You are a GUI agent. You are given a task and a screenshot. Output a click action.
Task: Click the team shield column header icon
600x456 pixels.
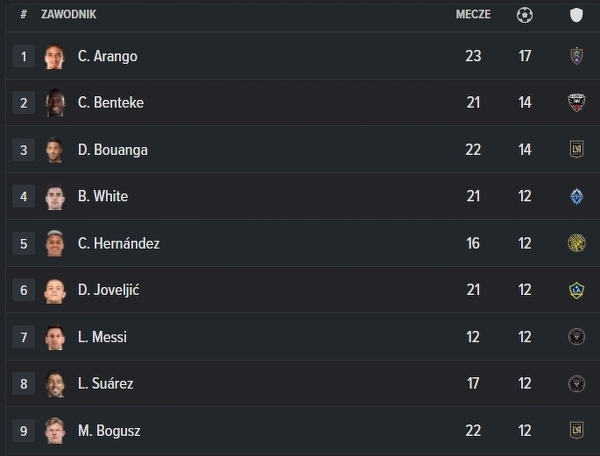tap(575, 15)
